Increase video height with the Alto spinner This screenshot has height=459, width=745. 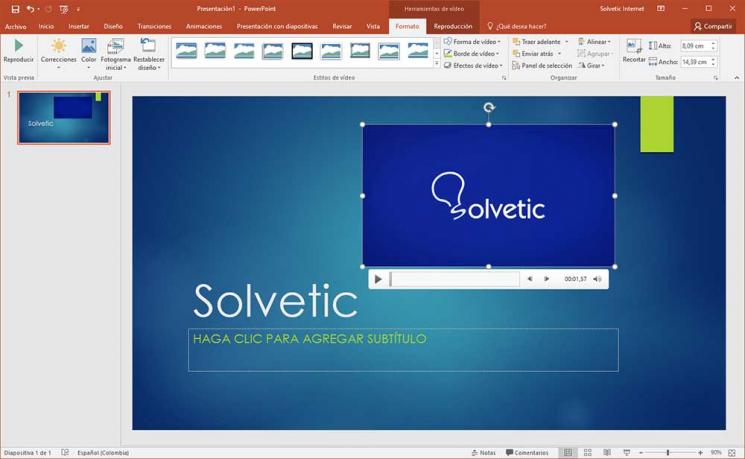(713, 44)
